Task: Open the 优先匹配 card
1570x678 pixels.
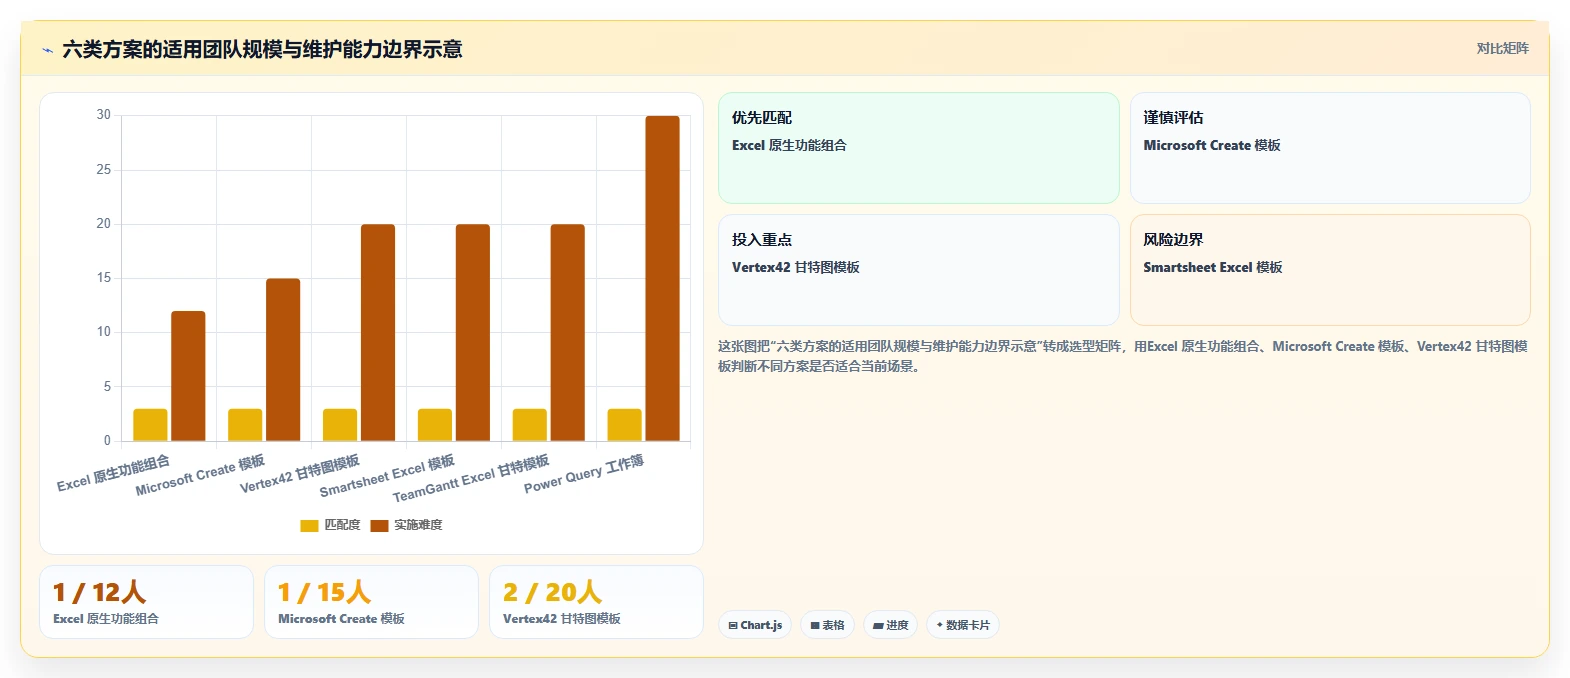Action: [x=918, y=148]
